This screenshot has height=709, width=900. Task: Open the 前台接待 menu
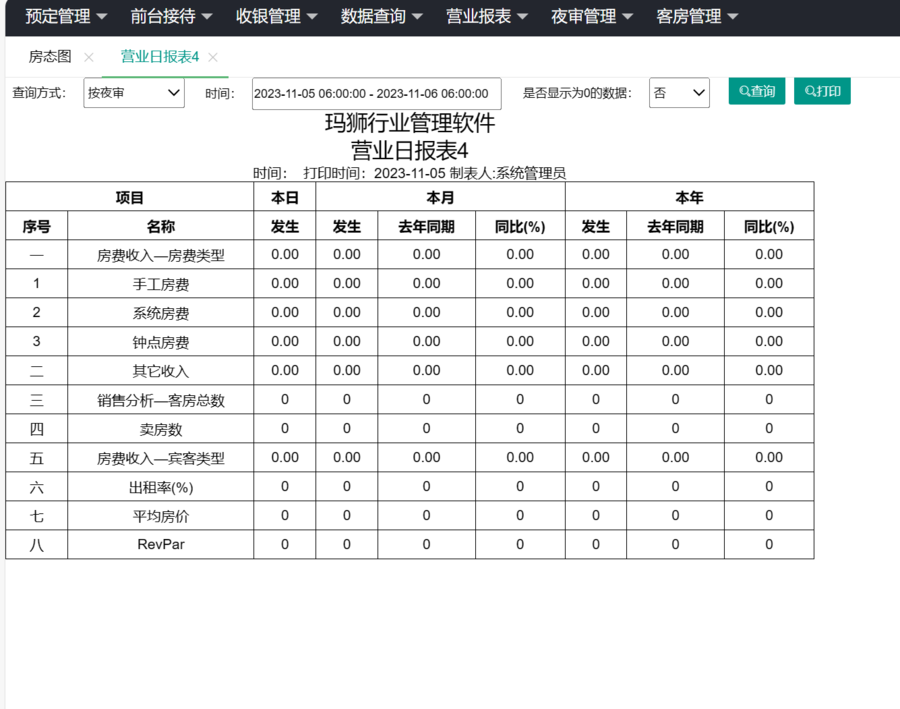pos(171,16)
